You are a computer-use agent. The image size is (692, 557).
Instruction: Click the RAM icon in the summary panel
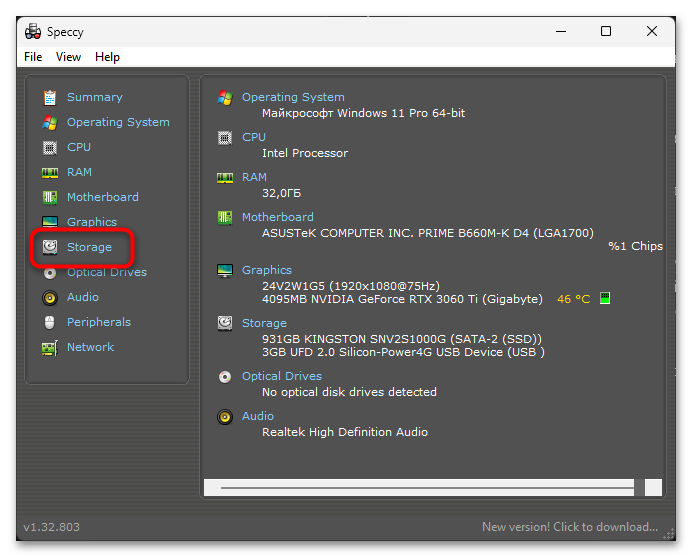[225, 178]
